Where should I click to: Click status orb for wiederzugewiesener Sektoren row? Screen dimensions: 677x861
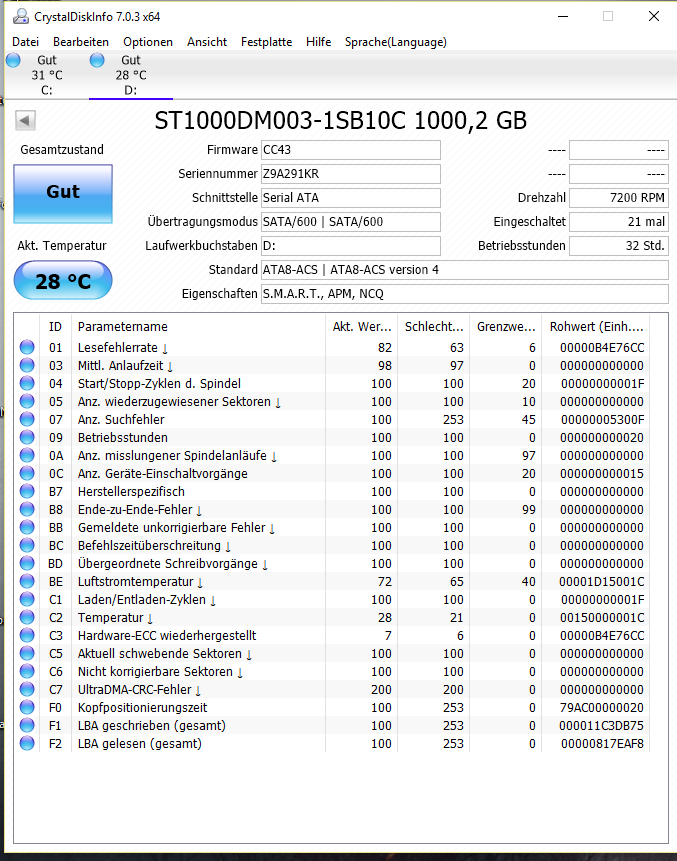[27, 401]
